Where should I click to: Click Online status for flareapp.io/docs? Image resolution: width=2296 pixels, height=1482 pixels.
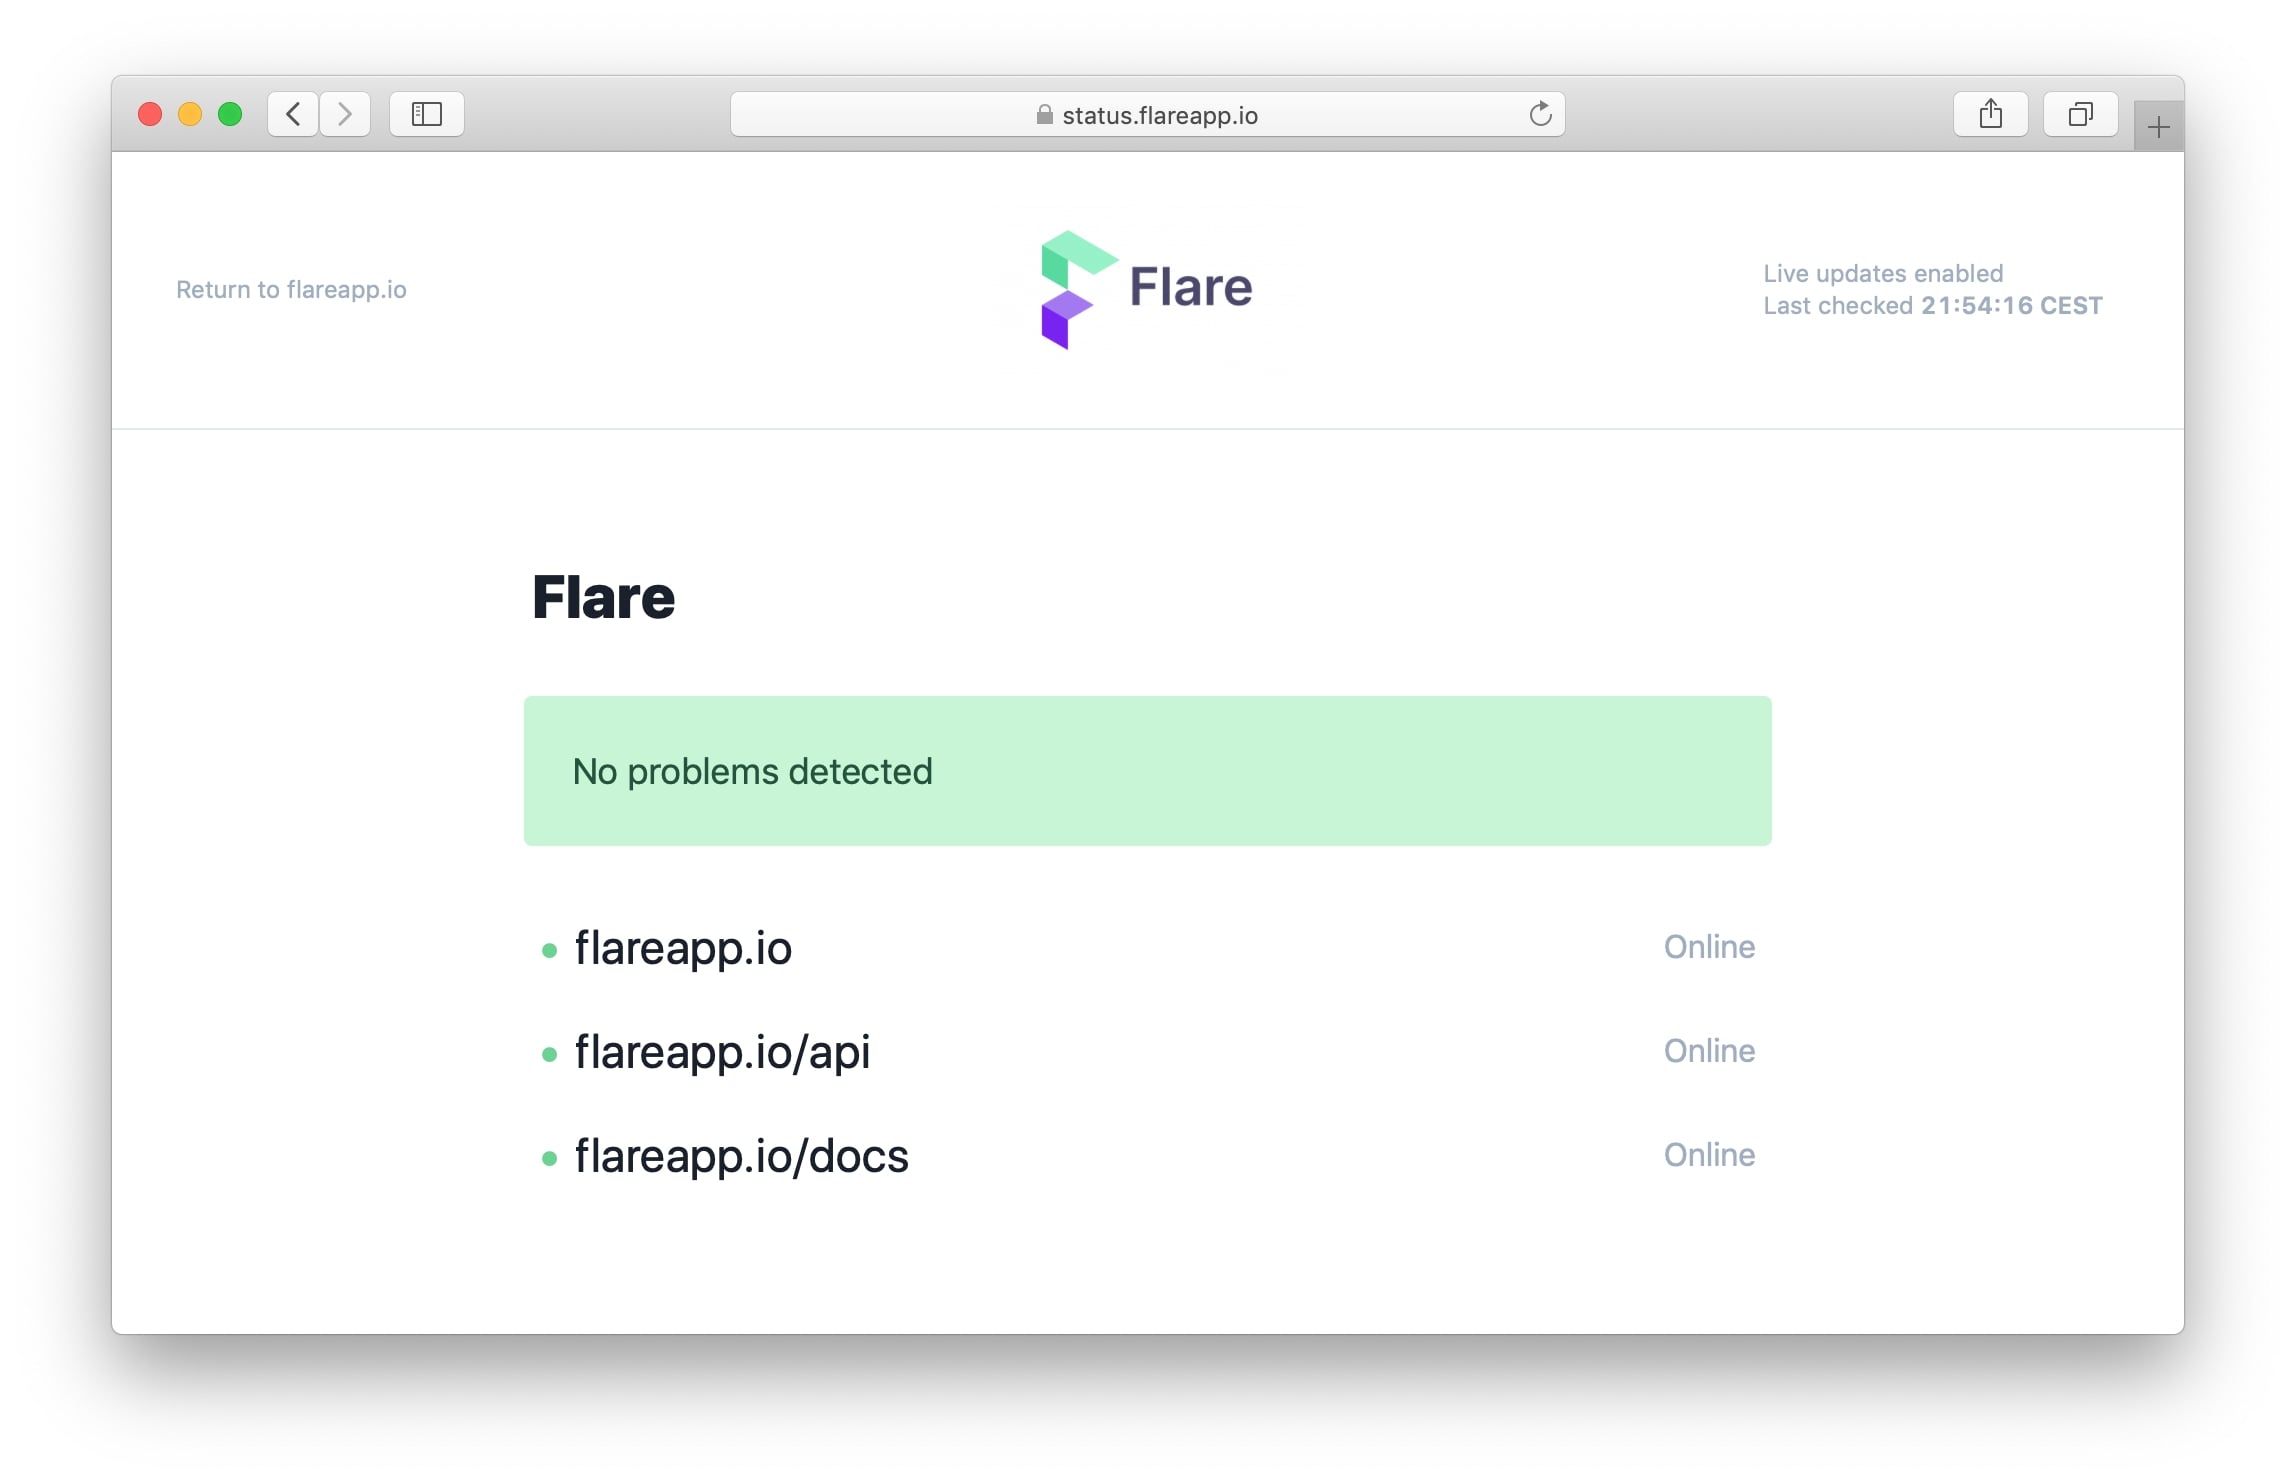pos(1709,1155)
